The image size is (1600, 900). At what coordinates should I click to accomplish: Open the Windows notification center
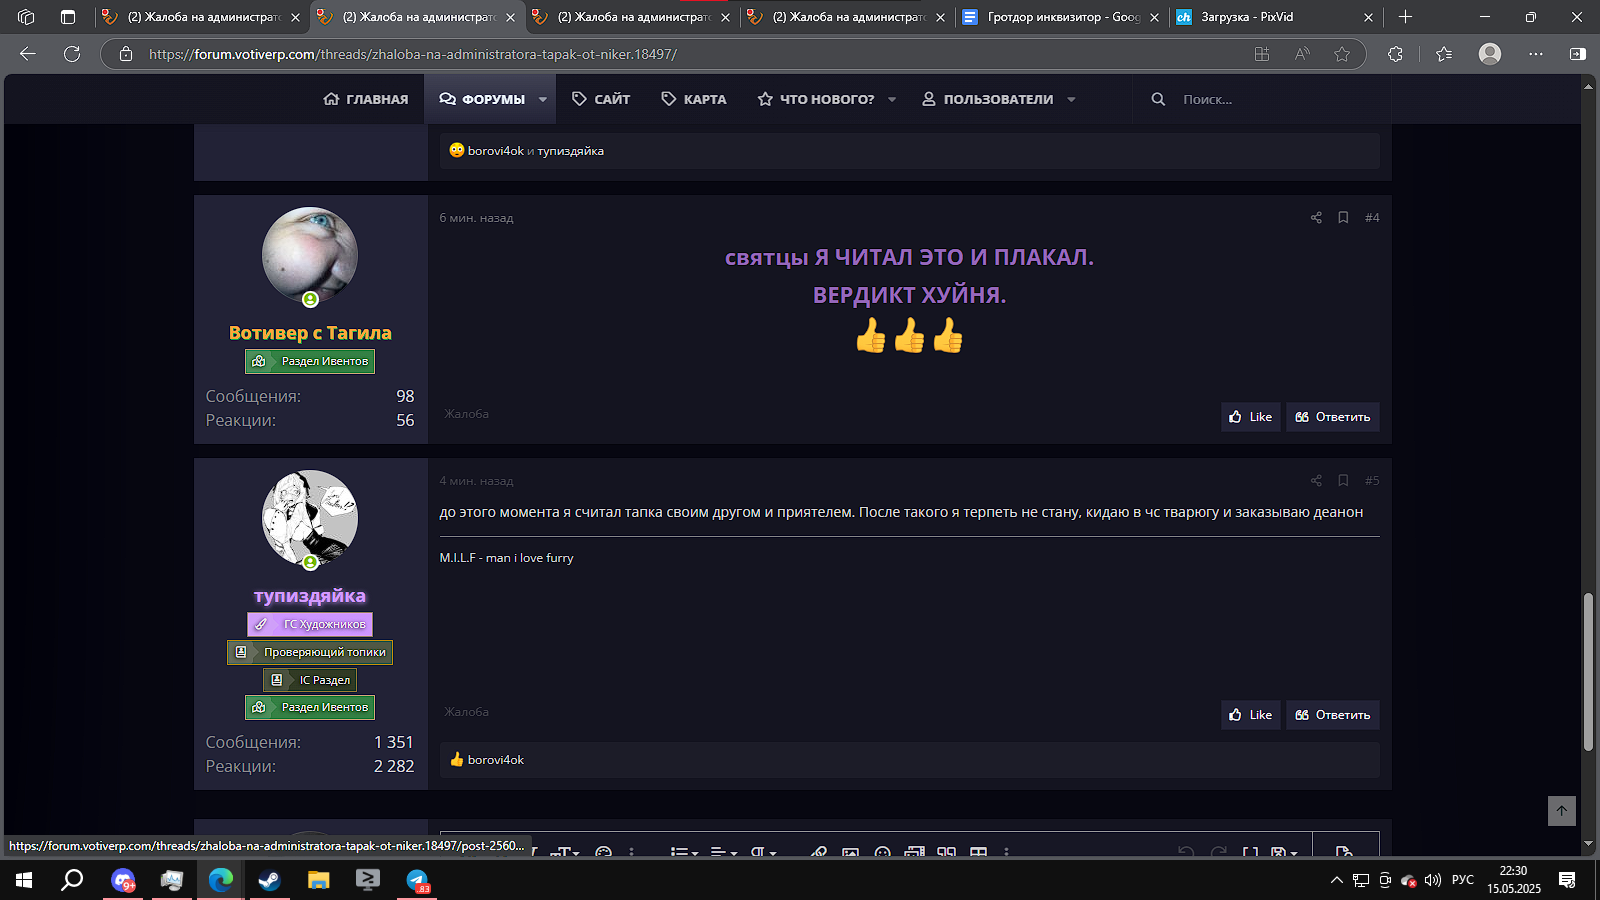click(x=1567, y=880)
